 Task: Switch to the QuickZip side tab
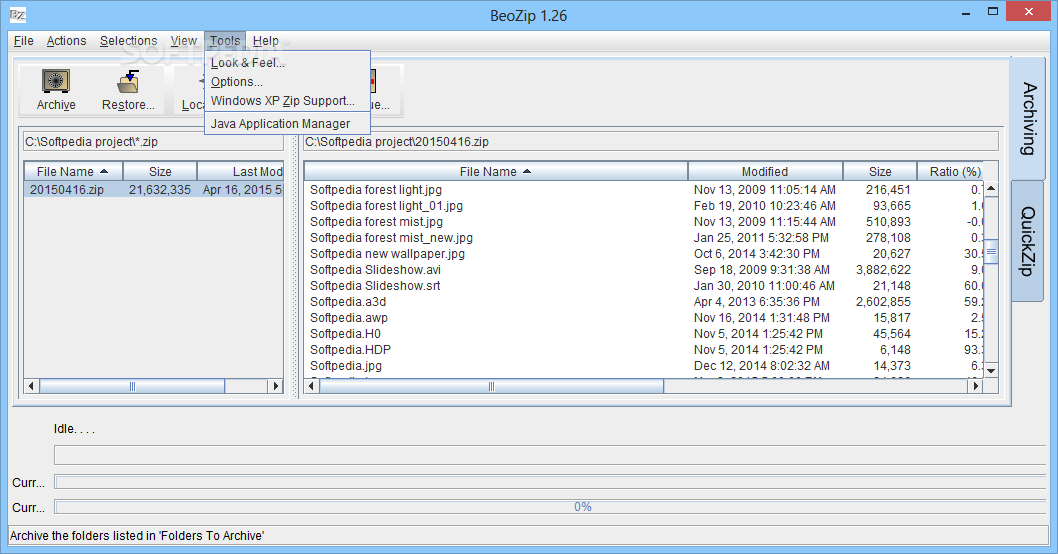(1028, 241)
